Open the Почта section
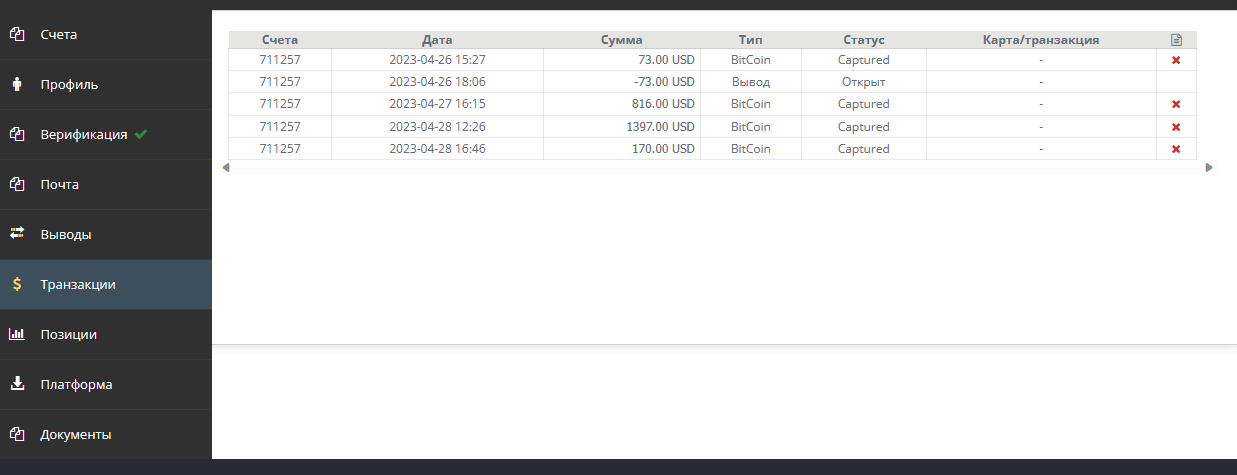This screenshot has width=1237, height=475. click(x=60, y=185)
